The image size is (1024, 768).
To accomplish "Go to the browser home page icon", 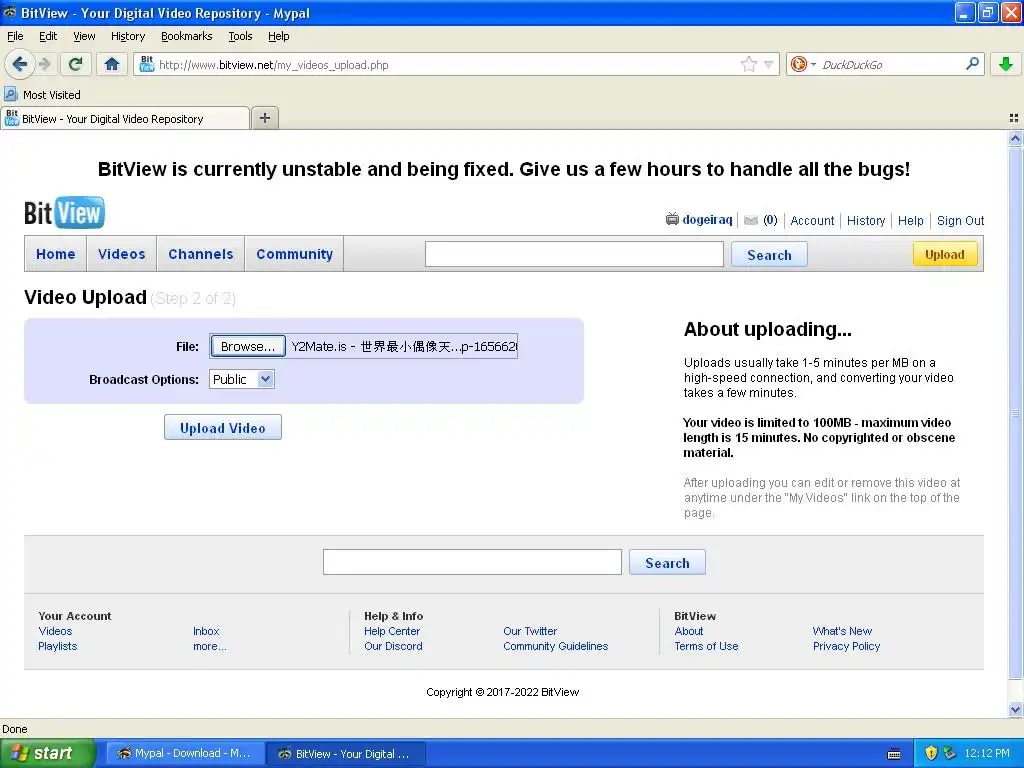I will point(112,64).
